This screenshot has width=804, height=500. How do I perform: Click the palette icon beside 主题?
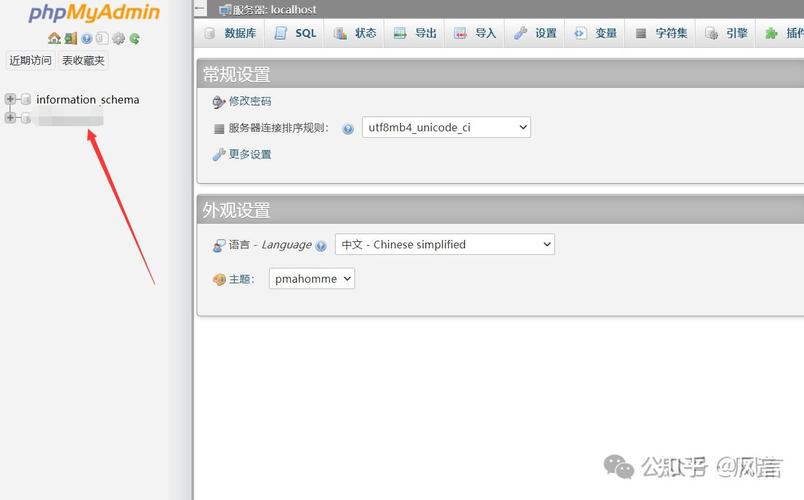coord(219,279)
